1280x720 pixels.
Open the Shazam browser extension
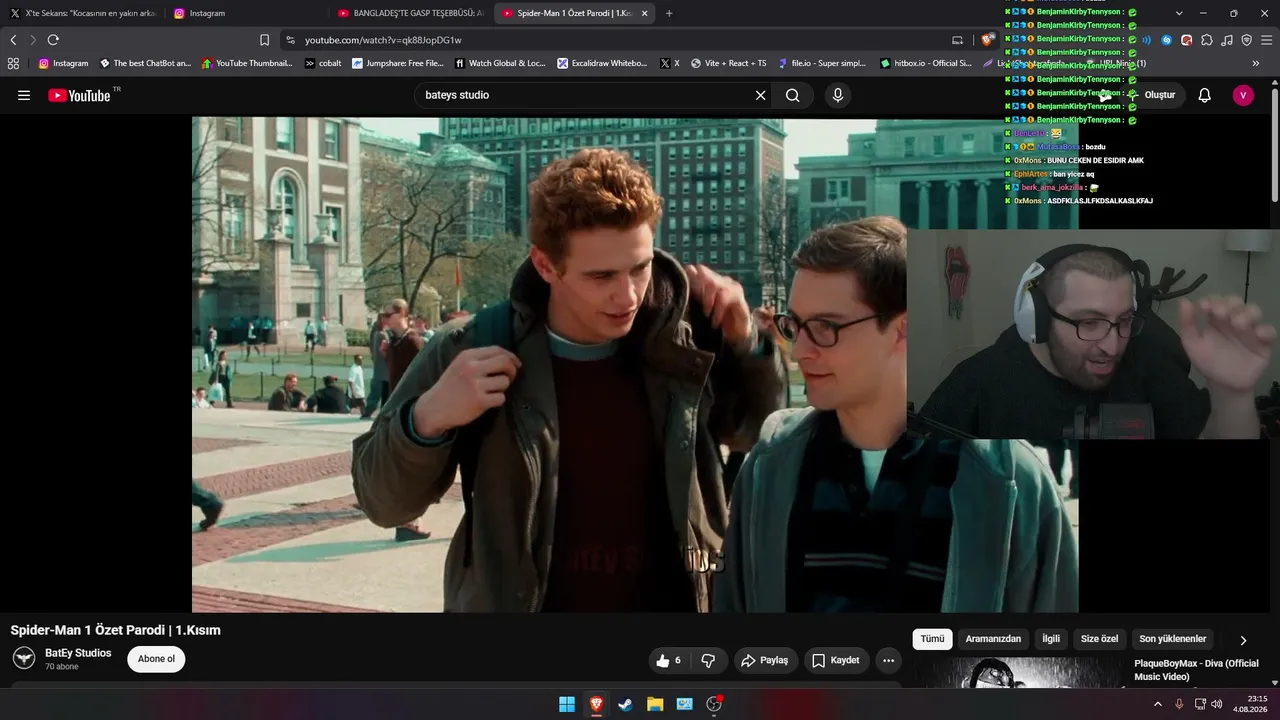pyautogui.click(x=1166, y=40)
